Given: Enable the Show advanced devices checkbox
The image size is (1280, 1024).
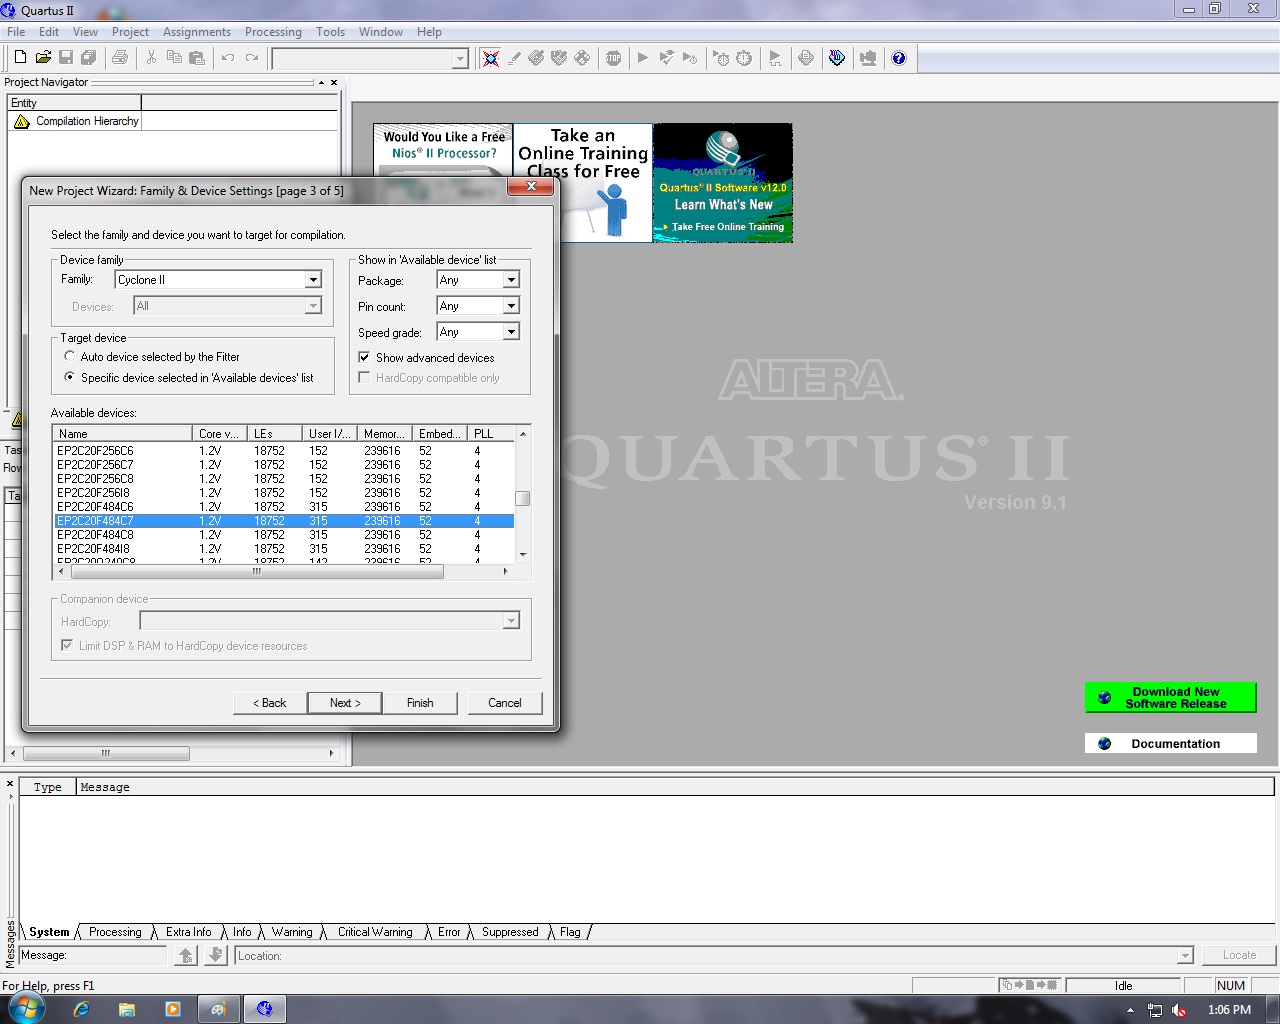Looking at the screenshot, I should 365,357.
